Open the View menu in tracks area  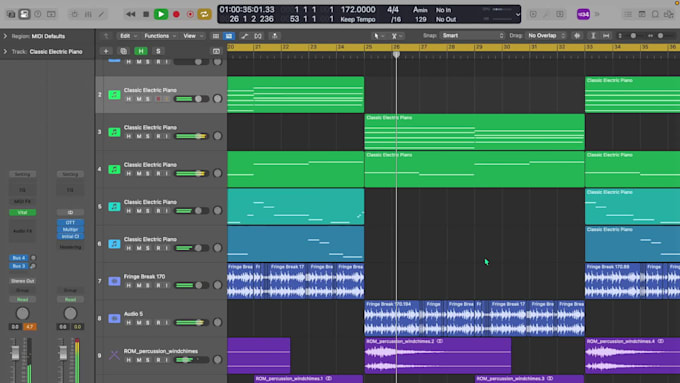[x=192, y=36]
